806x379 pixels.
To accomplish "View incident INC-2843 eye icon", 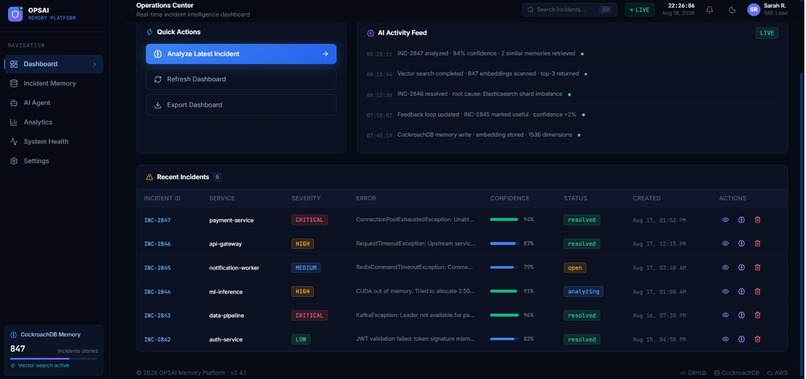I will [x=725, y=315].
